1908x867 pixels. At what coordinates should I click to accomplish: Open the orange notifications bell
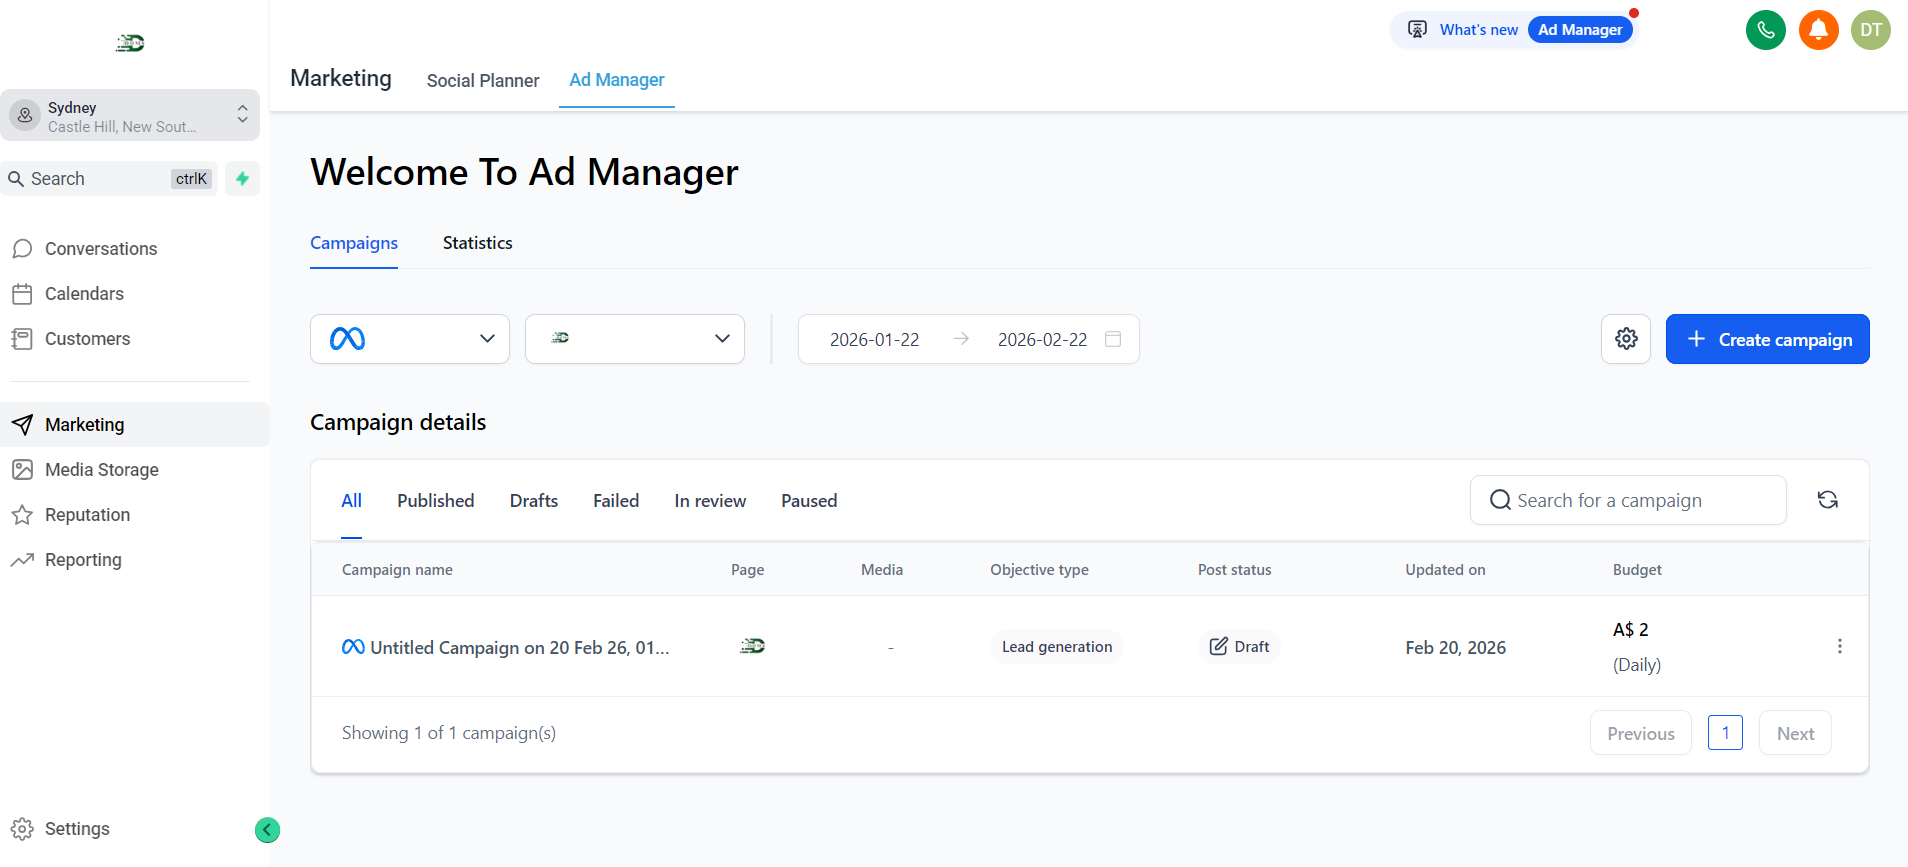point(1818,30)
